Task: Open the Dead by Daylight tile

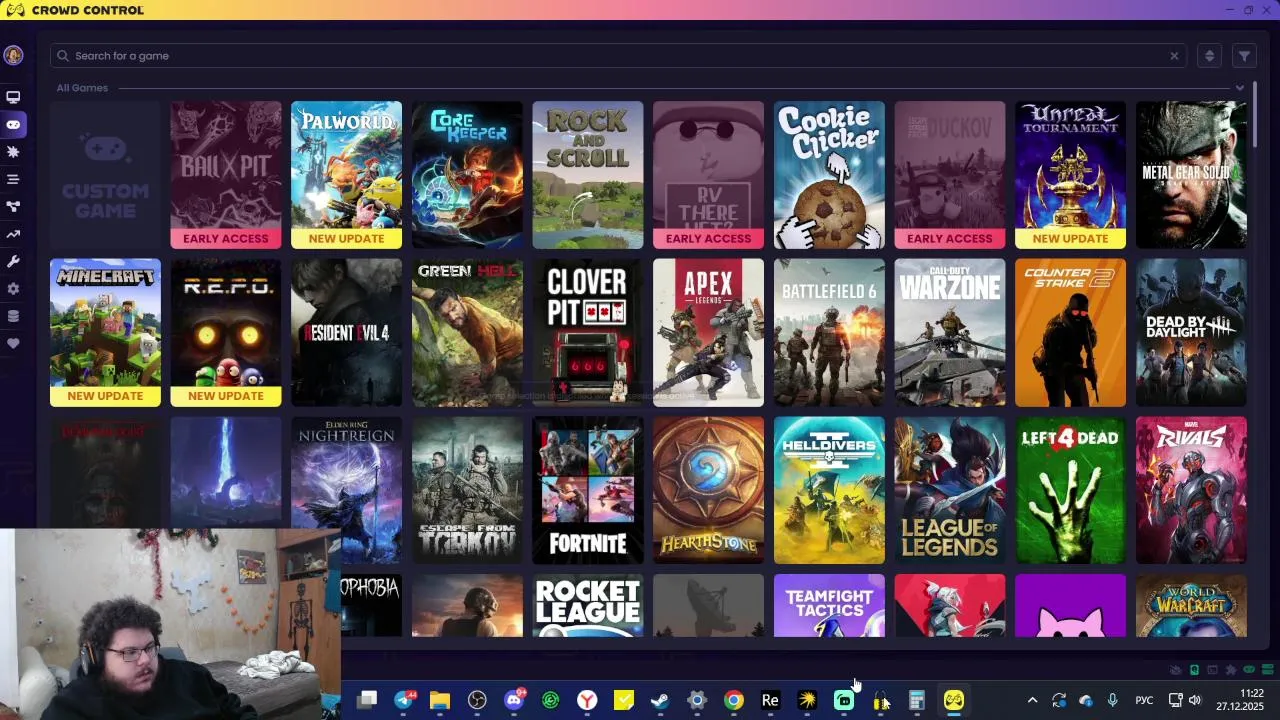Action: (1191, 333)
